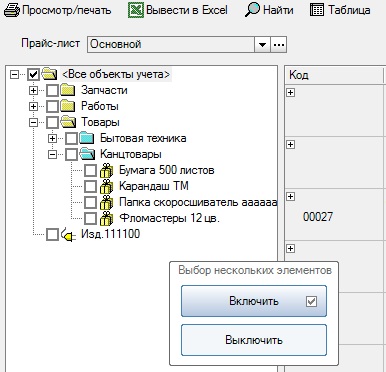This screenshot has width=386, height=372.
Task: Select the Бумага 500 листов tree item
Action: tap(167, 170)
